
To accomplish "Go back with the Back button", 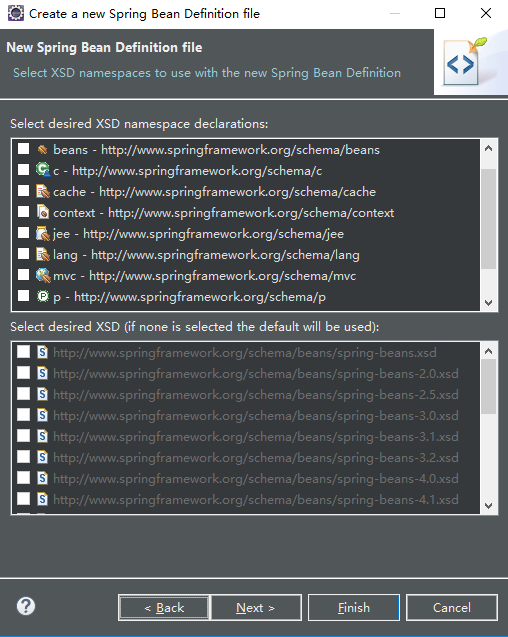I will point(164,608).
